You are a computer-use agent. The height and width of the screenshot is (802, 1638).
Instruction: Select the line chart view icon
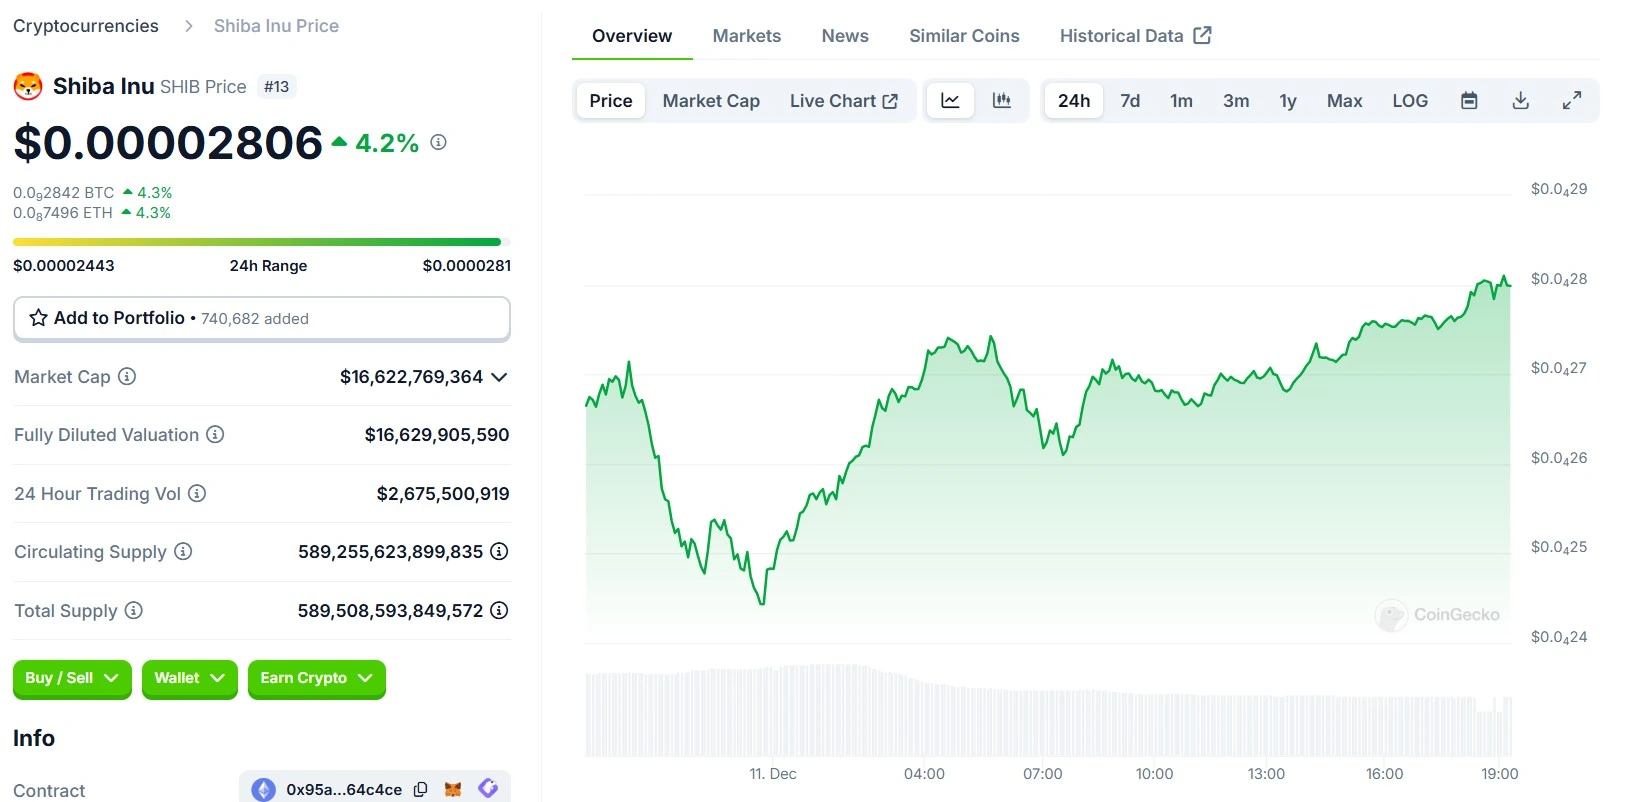click(x=950, y=101)
